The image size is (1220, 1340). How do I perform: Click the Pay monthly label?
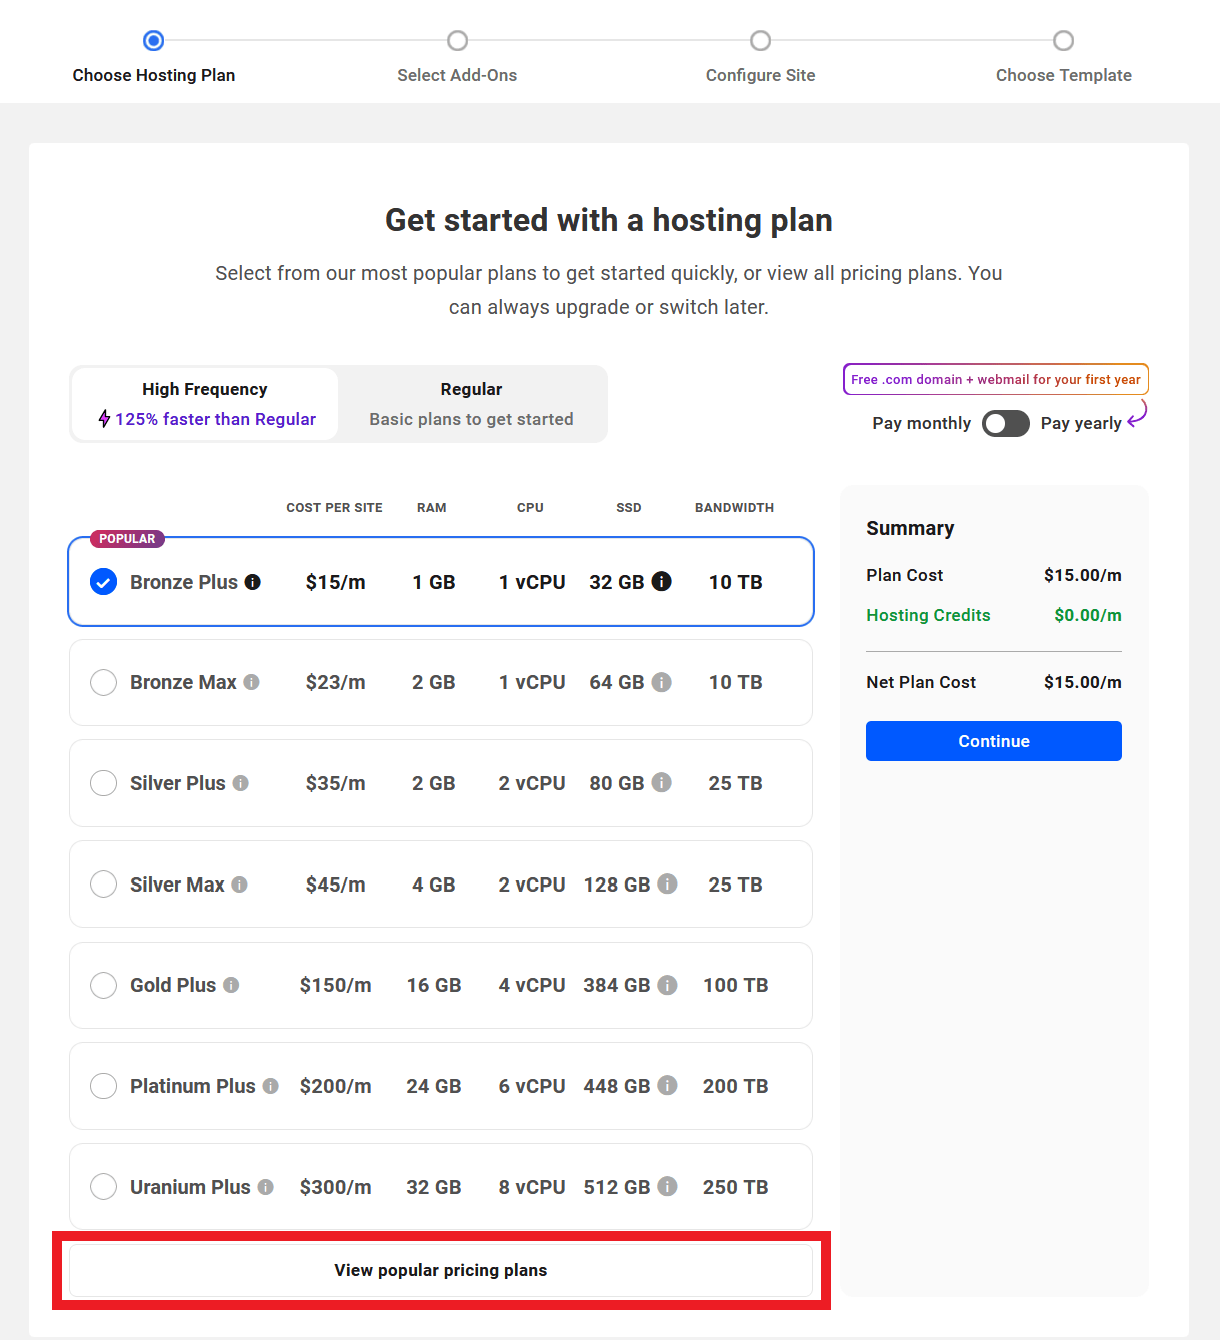[x=921, y=423]
